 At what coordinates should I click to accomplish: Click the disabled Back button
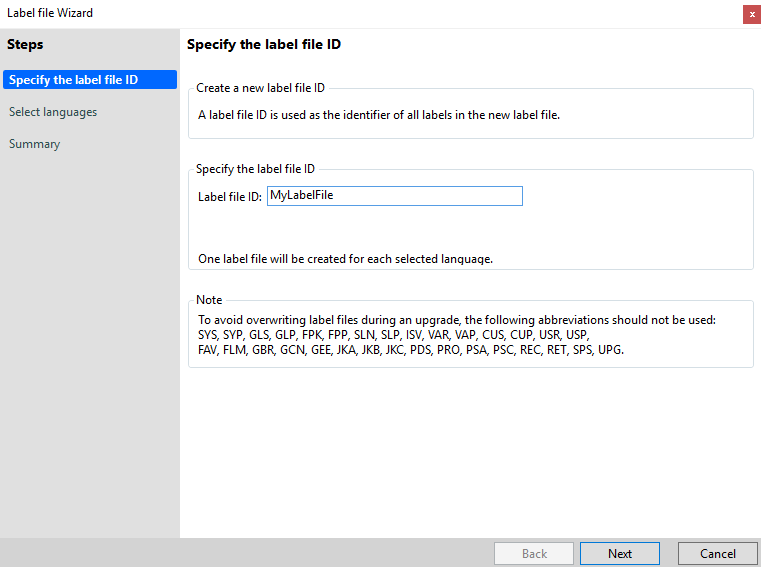(534, 553)
